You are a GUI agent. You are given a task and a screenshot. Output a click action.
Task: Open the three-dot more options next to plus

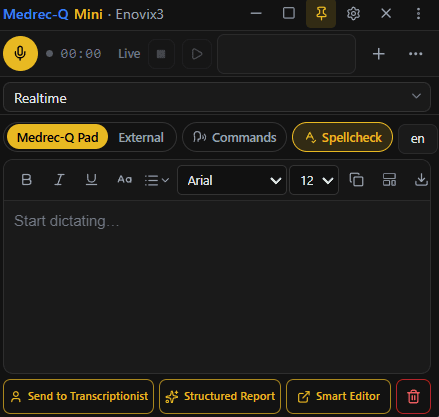click(x=416, y=54)
